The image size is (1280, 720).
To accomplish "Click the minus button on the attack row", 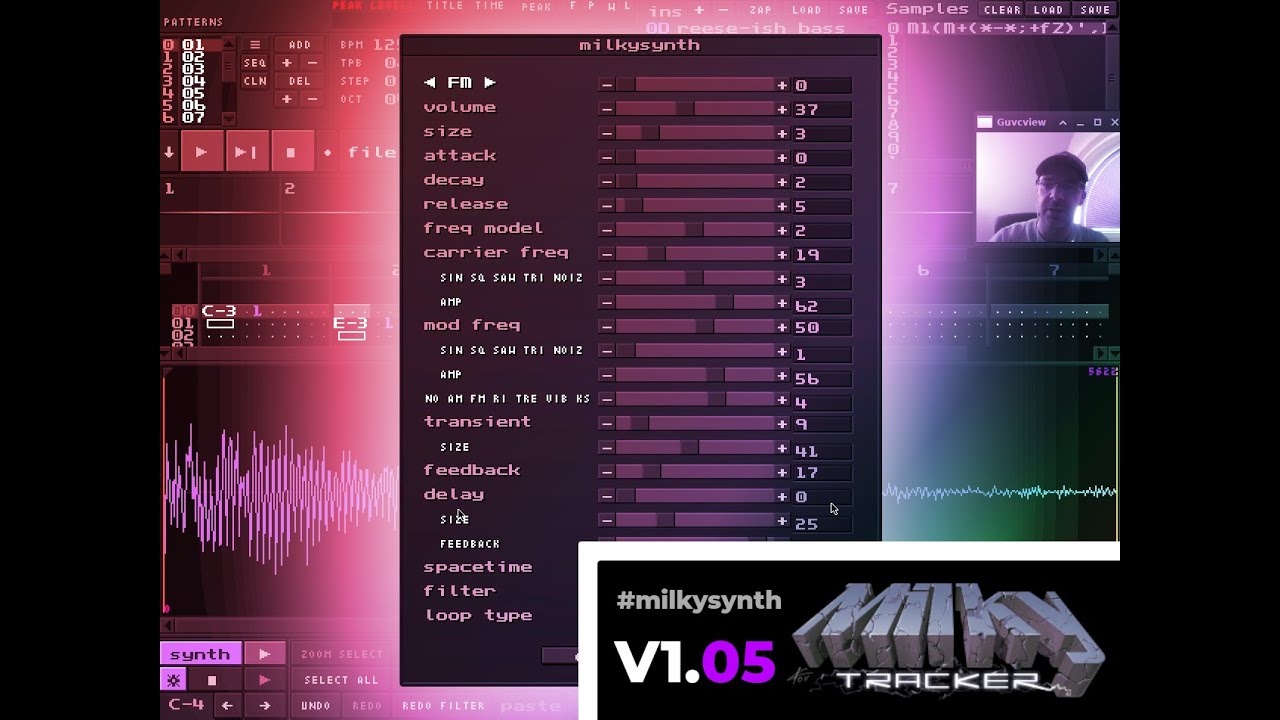I will point(607,157).
